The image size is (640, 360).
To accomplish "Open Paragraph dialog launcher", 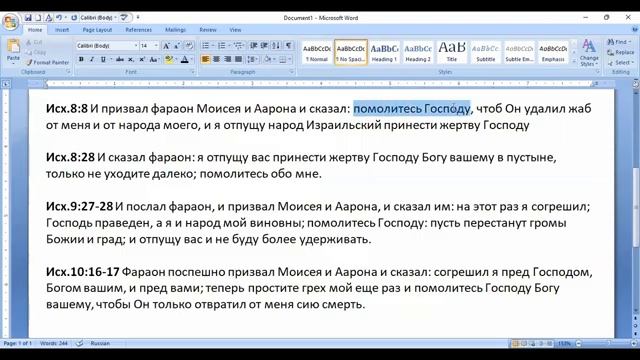I will tap(292, 72).
